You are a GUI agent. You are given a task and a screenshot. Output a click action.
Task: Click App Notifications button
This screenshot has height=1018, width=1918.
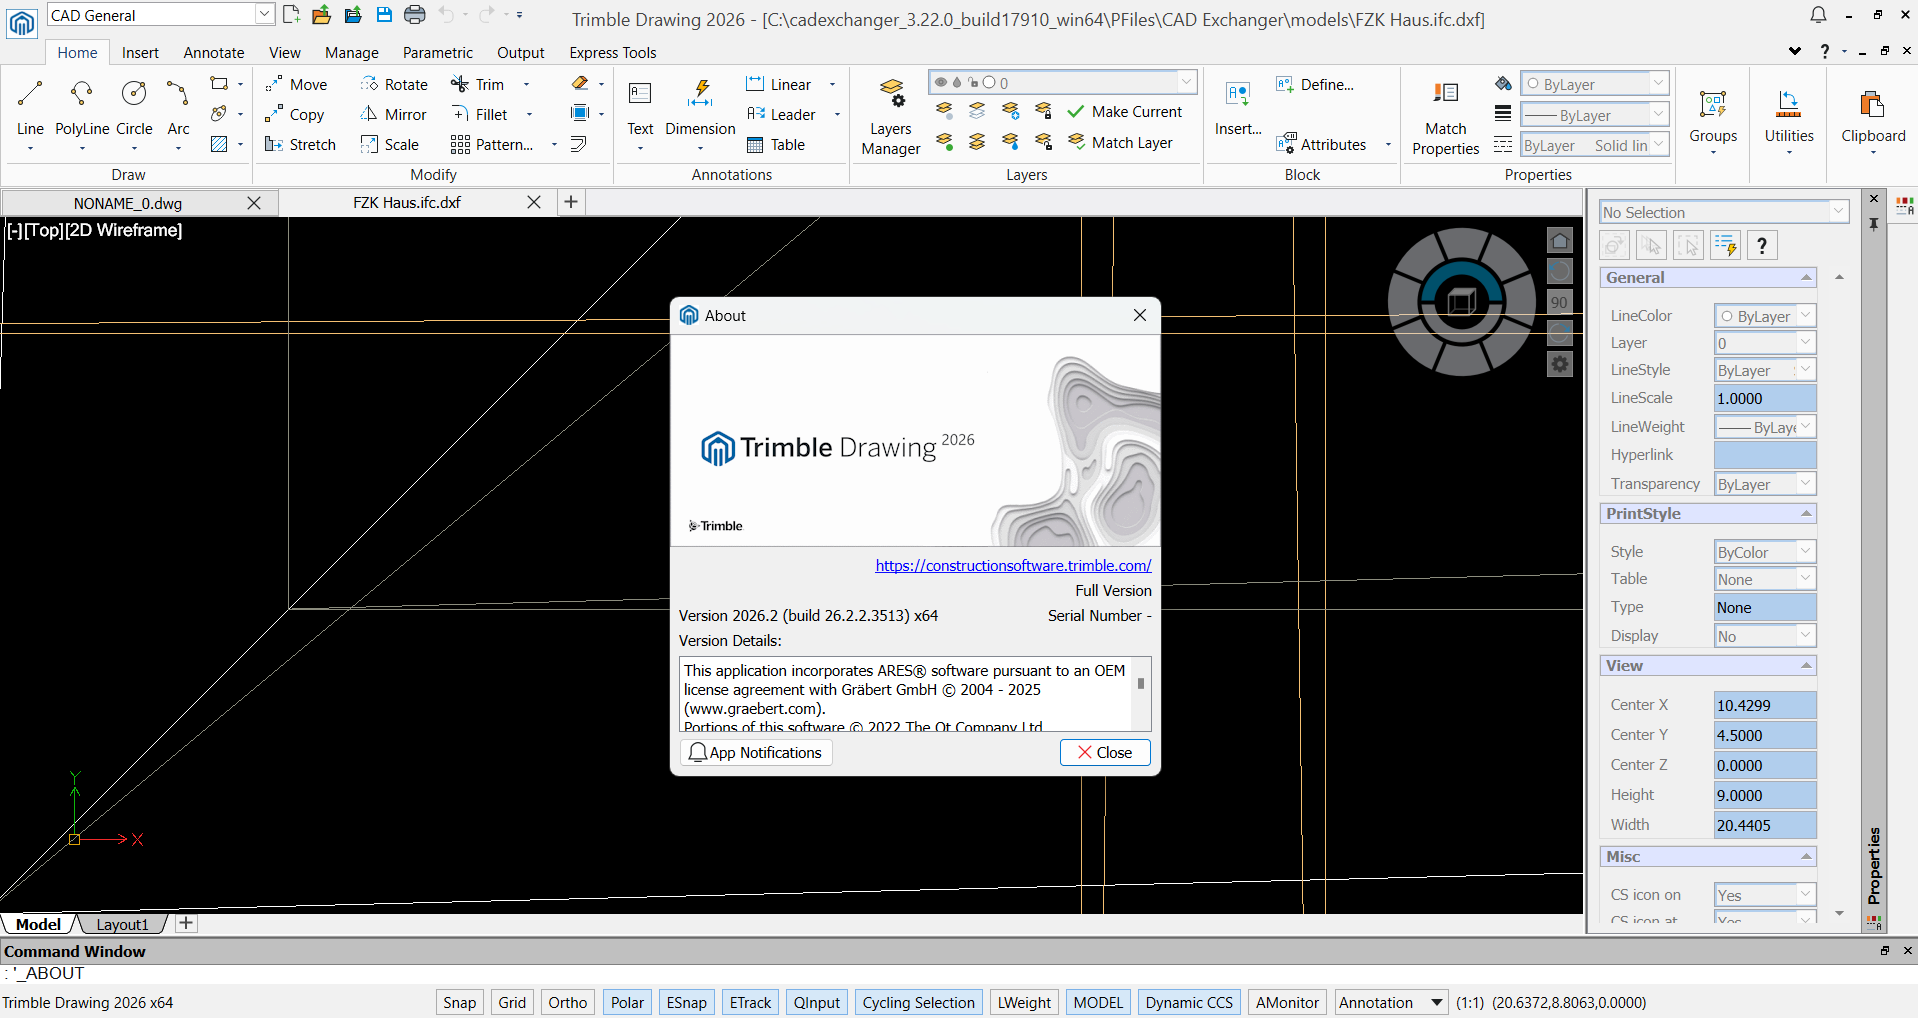click(756, 753)
